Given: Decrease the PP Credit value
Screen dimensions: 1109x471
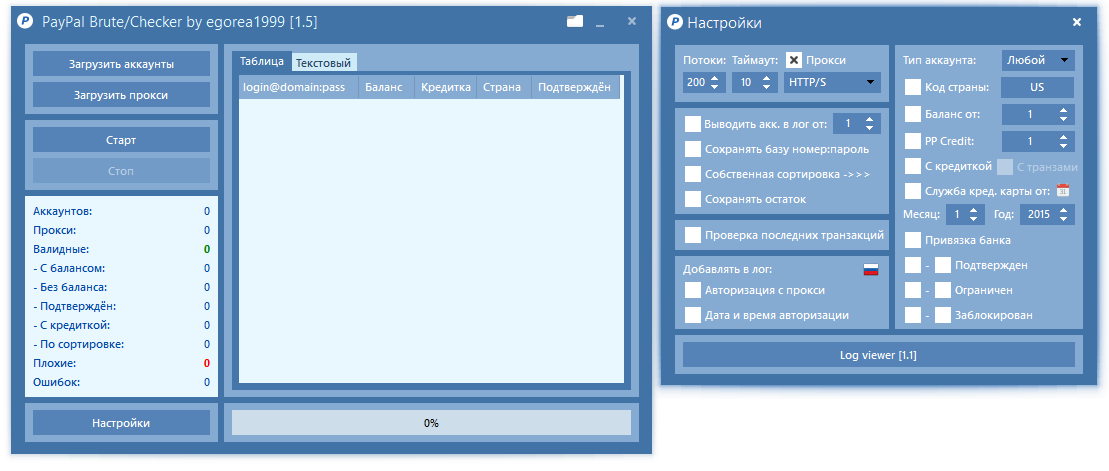Looking at the screenshot, I should point(1063,145).
